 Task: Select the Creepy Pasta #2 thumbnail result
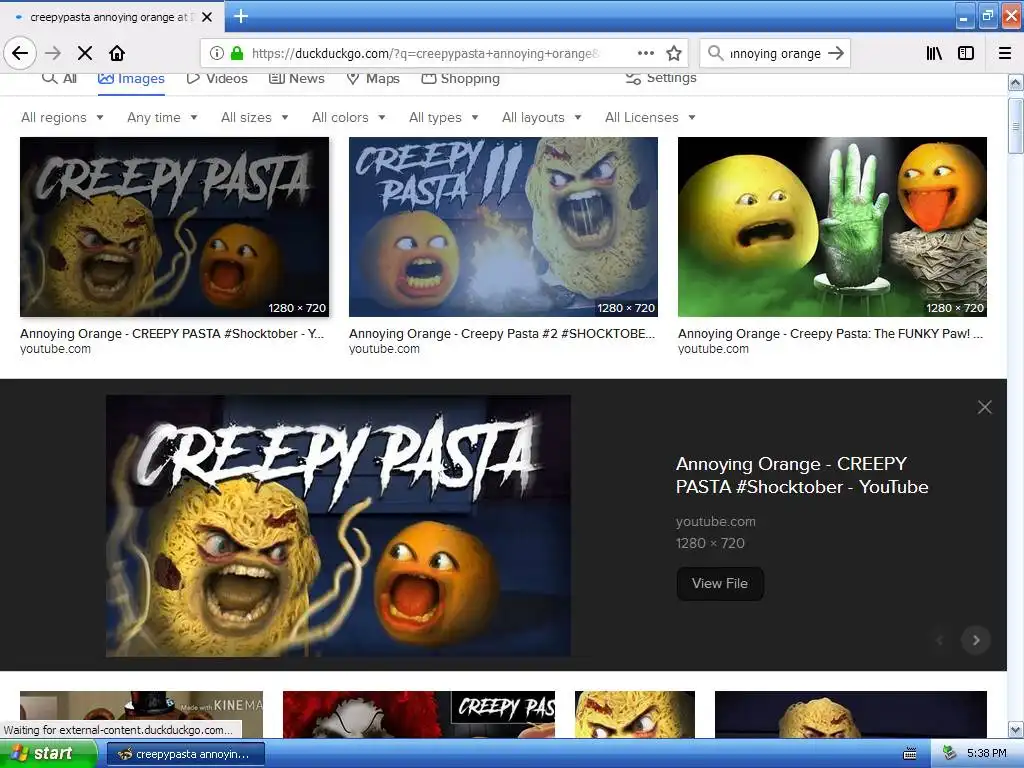coord(503,227)
